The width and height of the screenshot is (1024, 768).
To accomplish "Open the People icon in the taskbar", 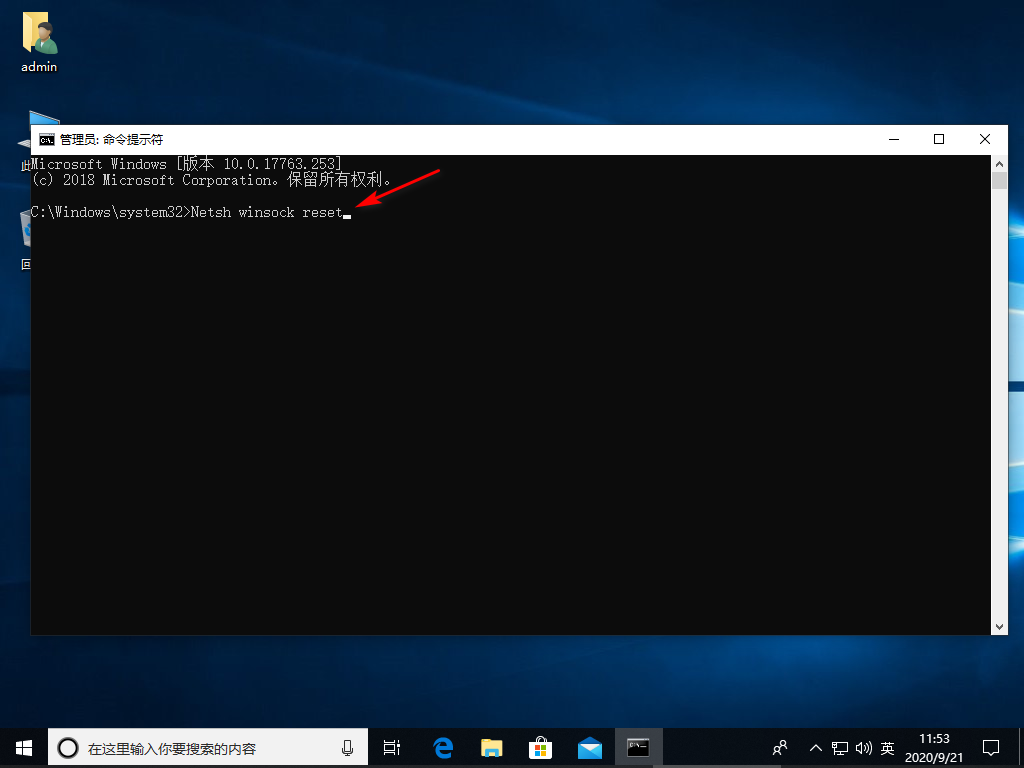I will [x=779, y=747].
